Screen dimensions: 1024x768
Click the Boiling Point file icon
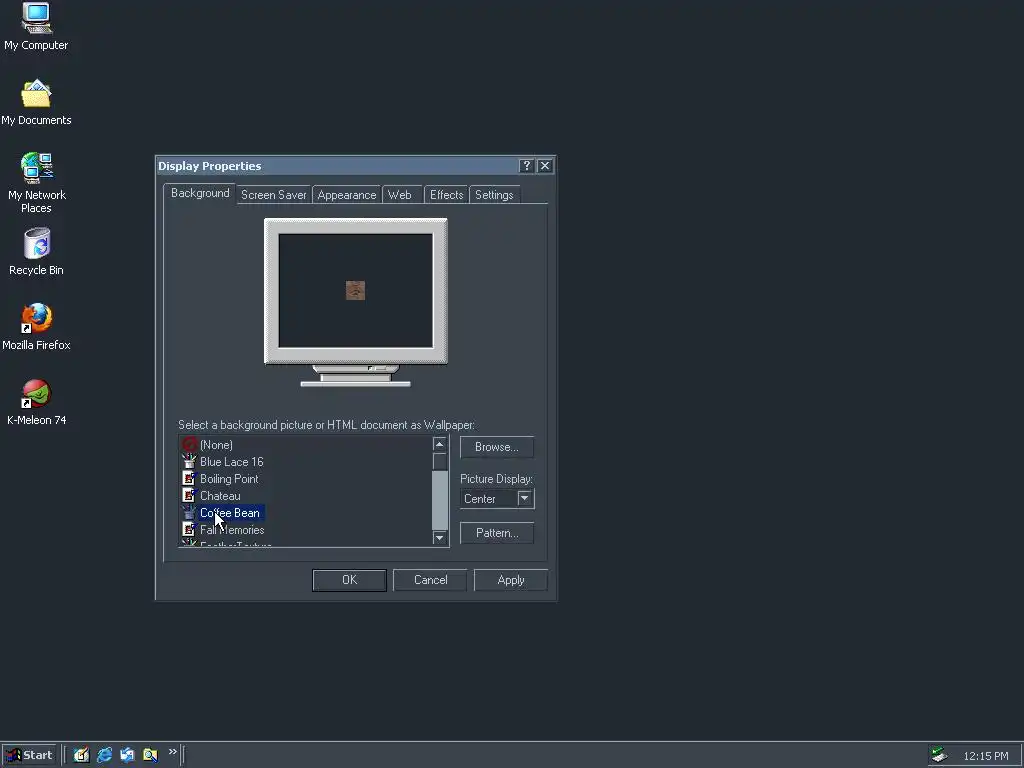[189, 479]
